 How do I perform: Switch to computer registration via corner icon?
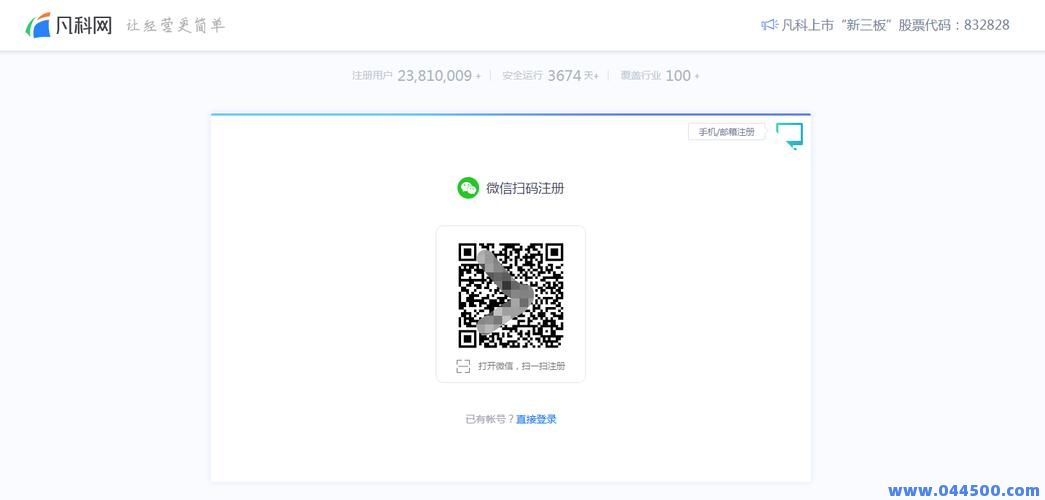click(790, 136)
